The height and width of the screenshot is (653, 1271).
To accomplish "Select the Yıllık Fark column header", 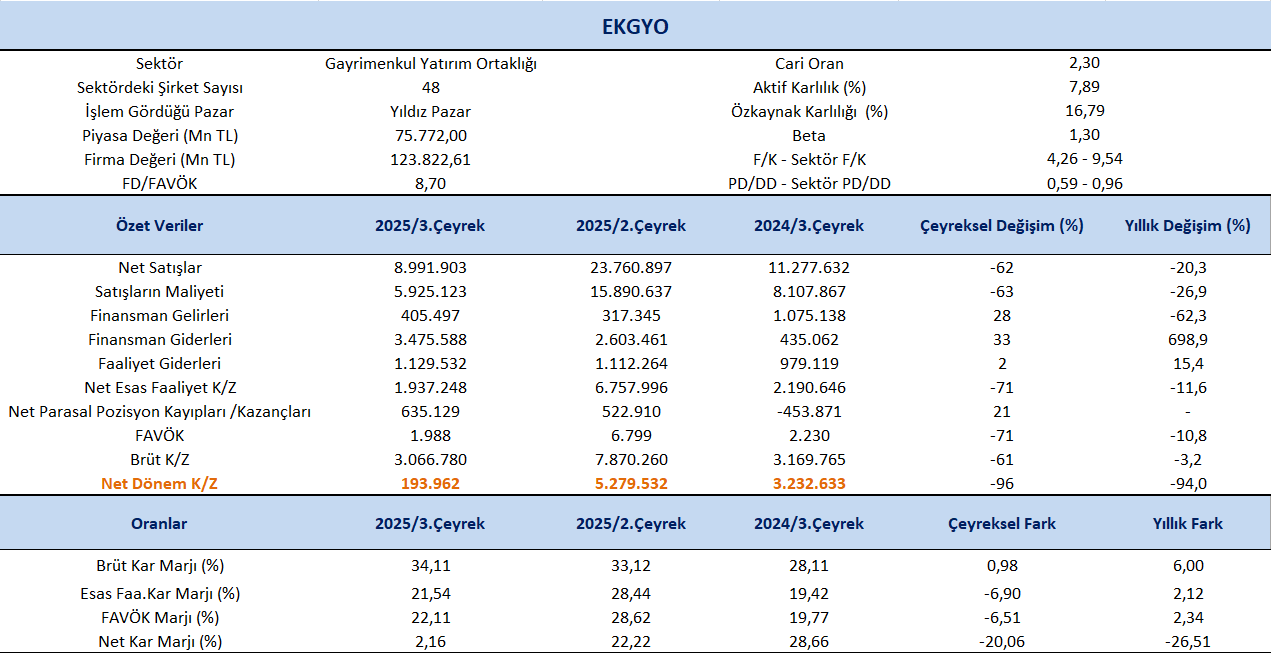I will tap(1187, 523).
